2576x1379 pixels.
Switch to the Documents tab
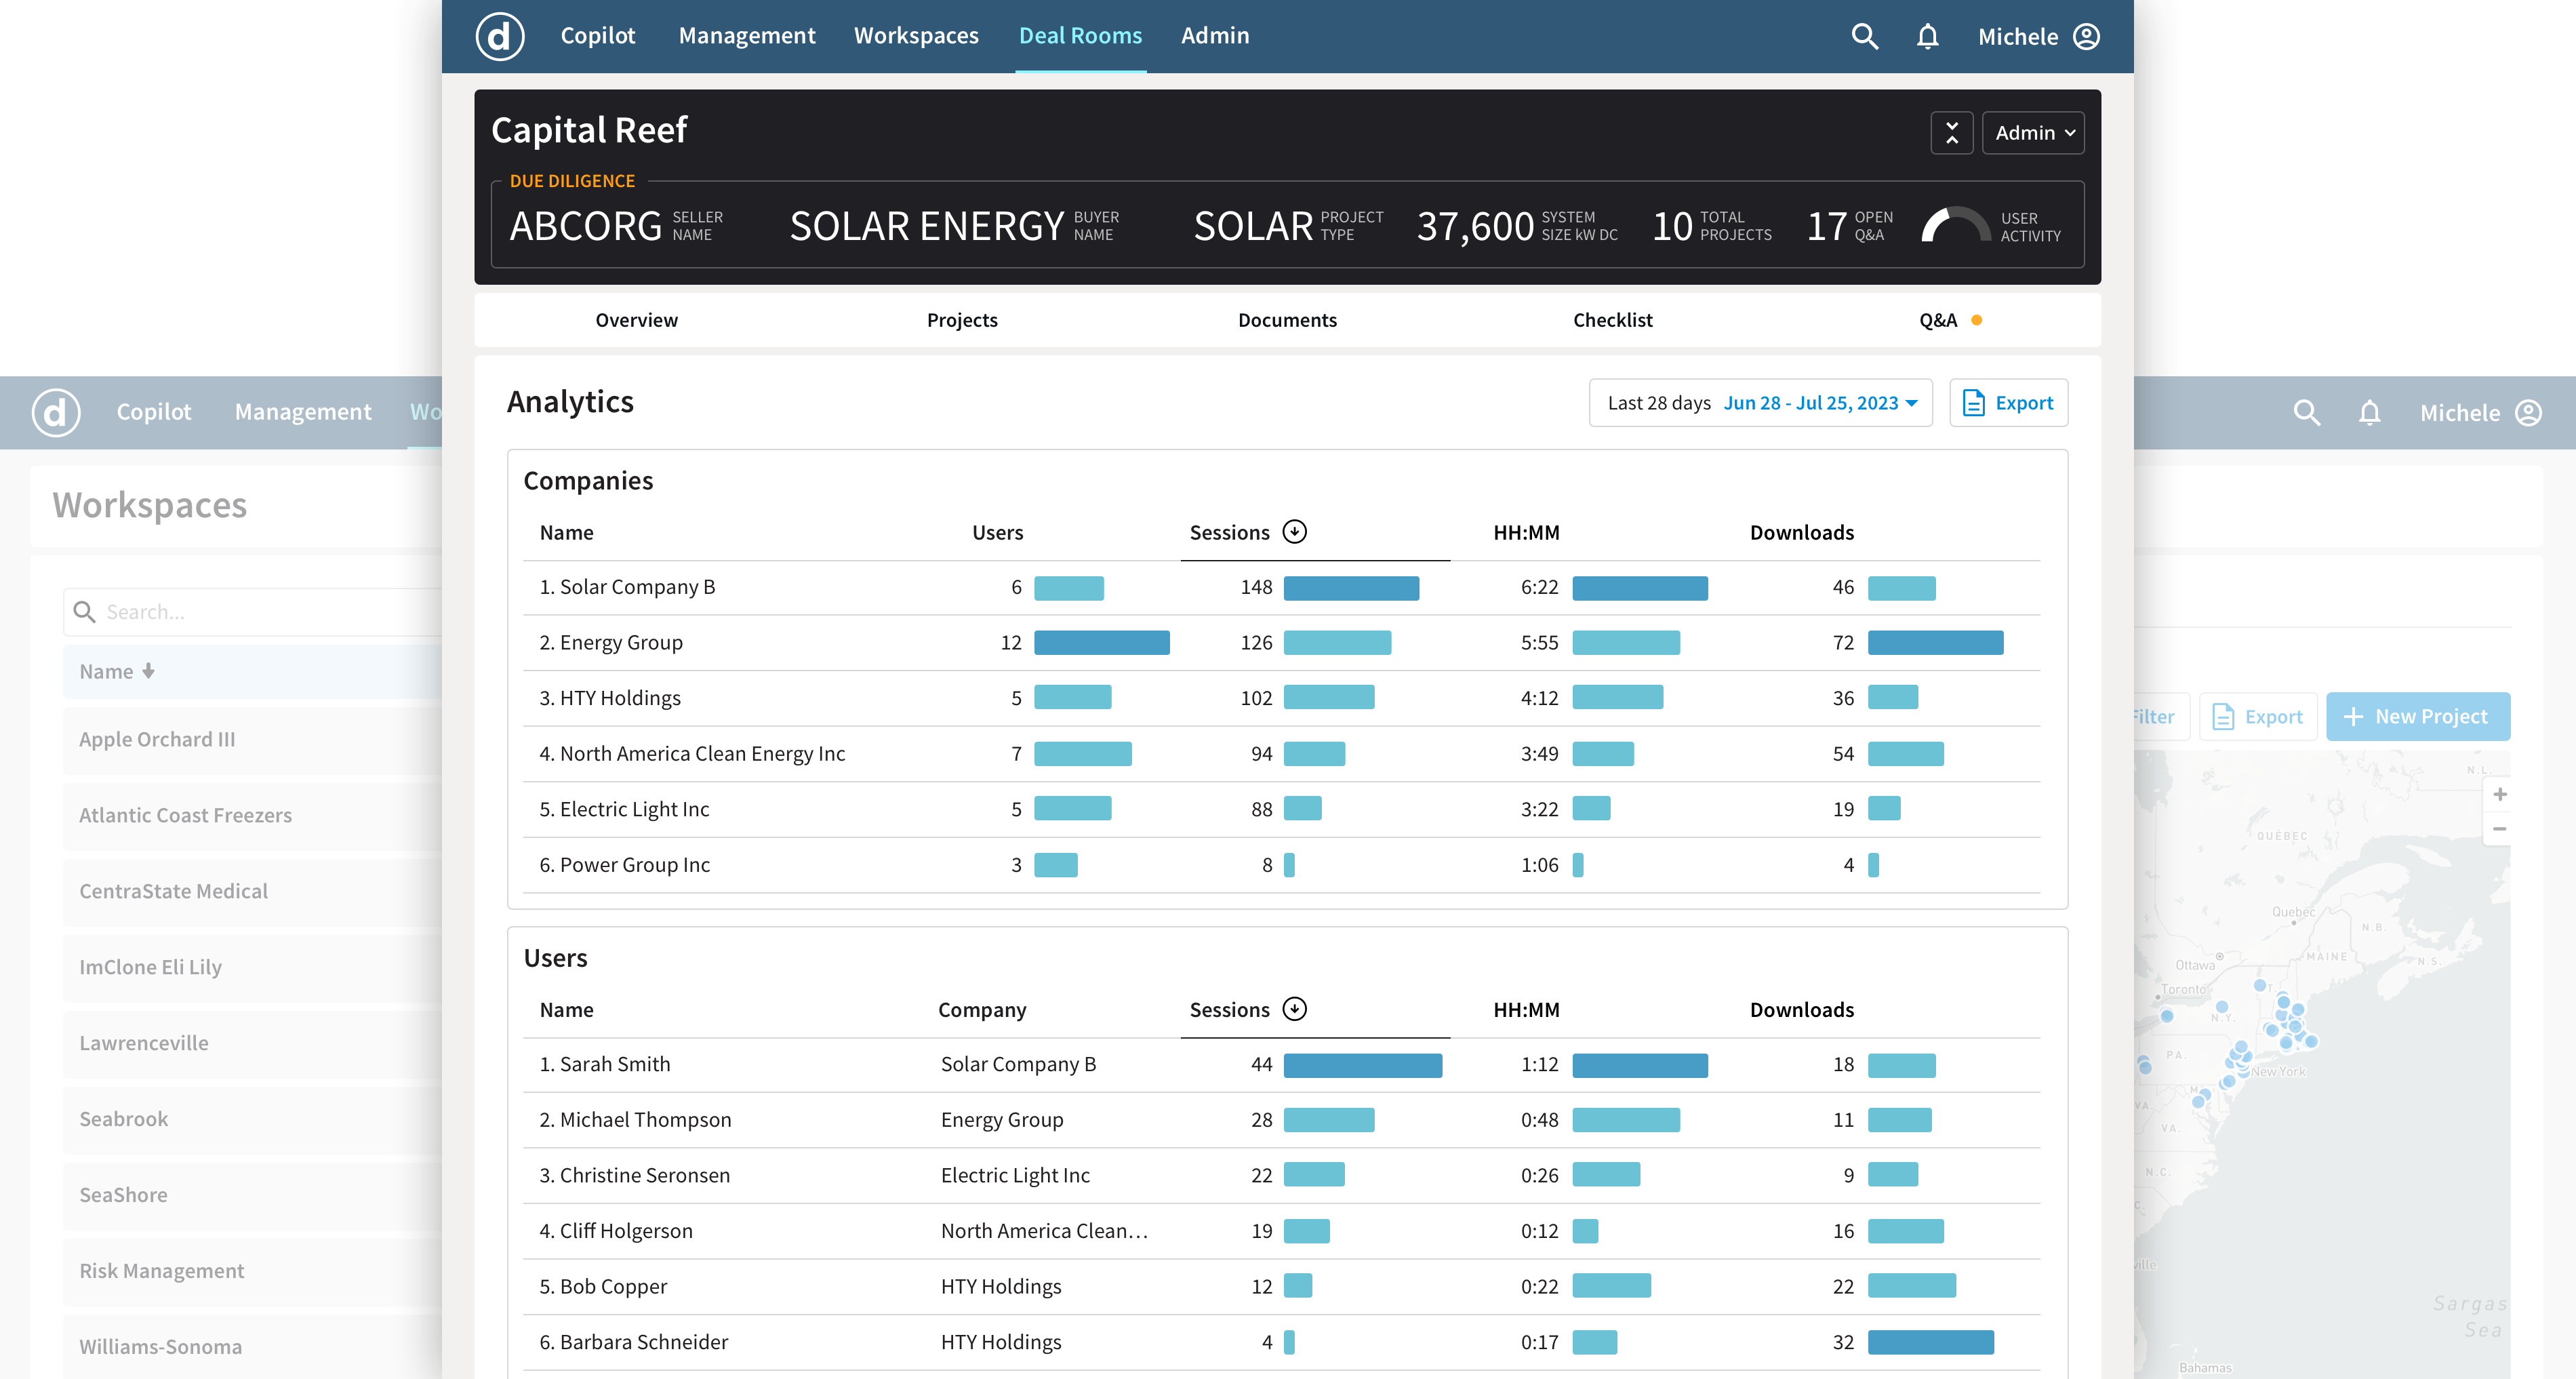tap(1287, 320)
